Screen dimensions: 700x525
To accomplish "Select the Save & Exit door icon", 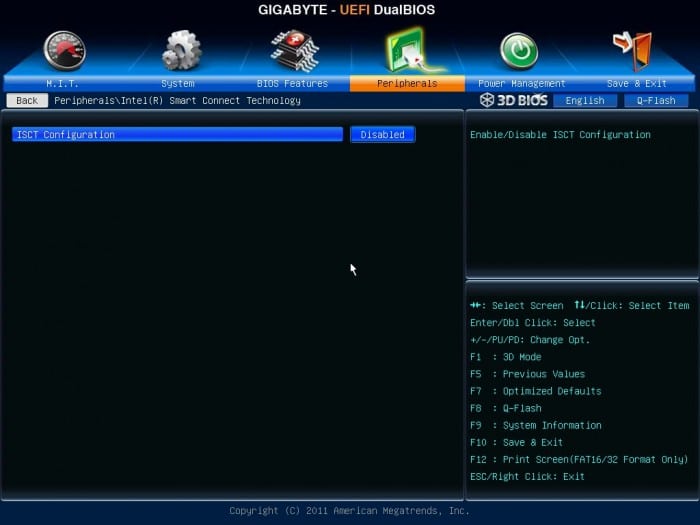I will [x=633, y=51].
